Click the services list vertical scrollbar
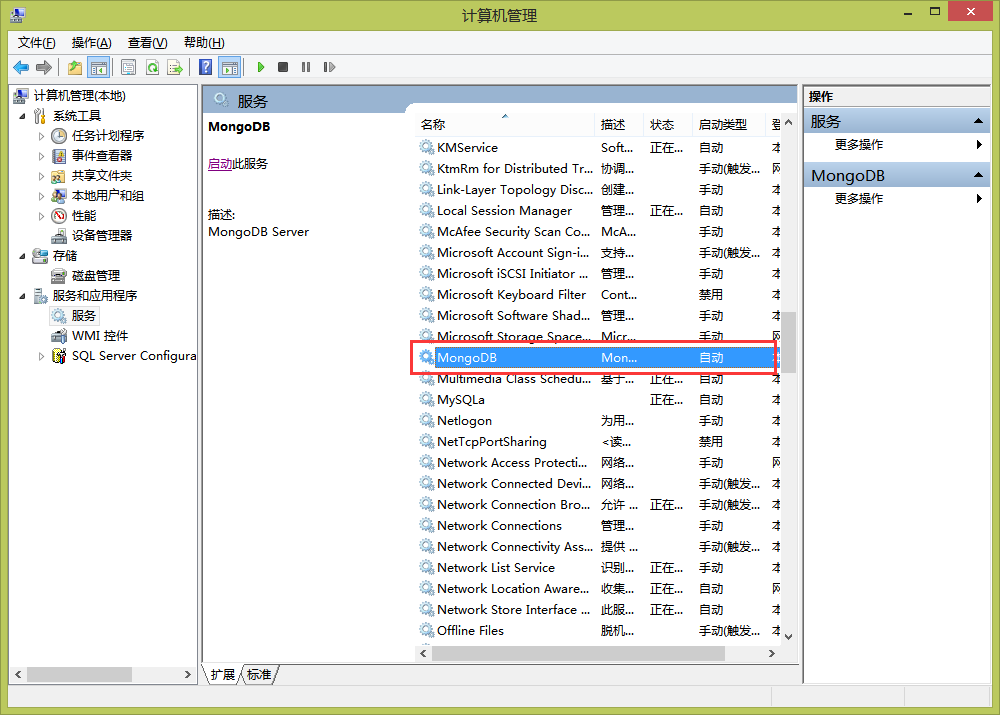Screen dimensions: 1000x715 [x=789, y=343]
